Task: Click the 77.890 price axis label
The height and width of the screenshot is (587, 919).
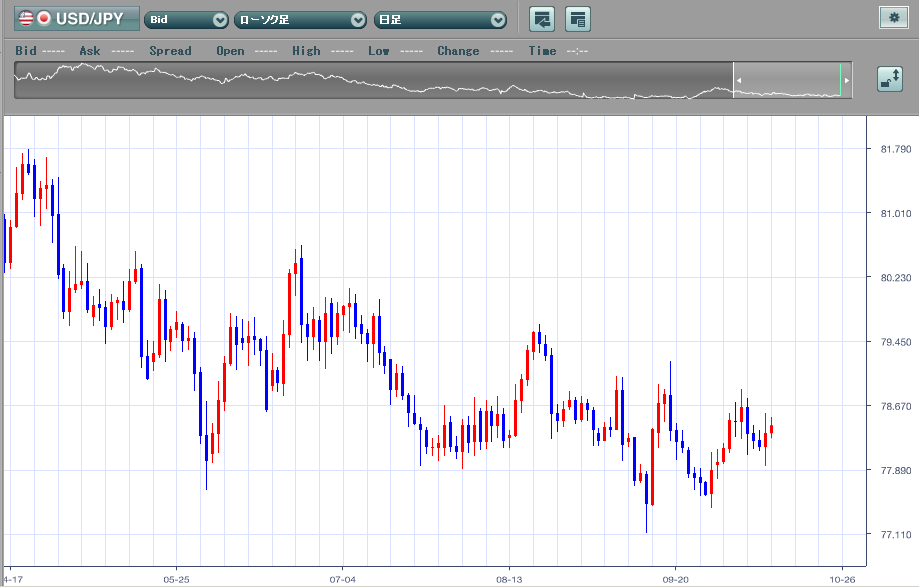Action: pyautogui.click(x=896, y=470)
